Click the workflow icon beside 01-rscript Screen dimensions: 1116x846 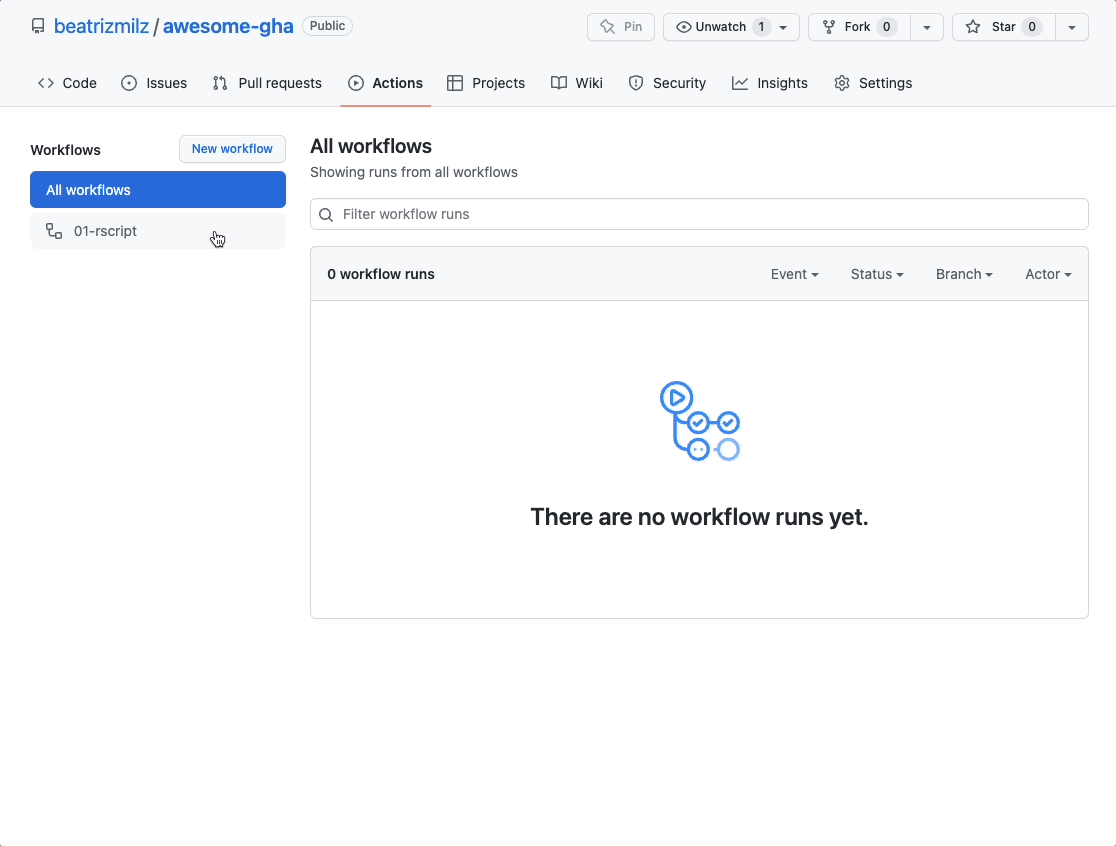coord(54,231)
